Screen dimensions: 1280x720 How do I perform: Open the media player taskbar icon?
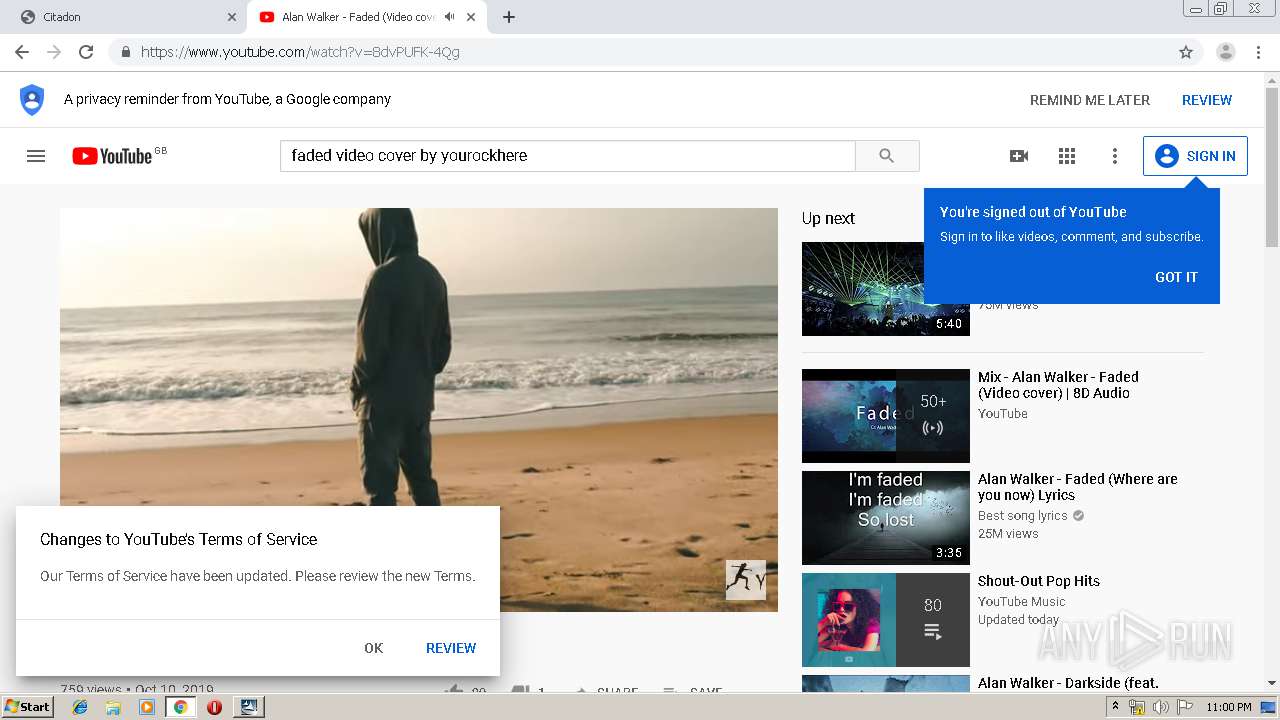coord(147,707)
